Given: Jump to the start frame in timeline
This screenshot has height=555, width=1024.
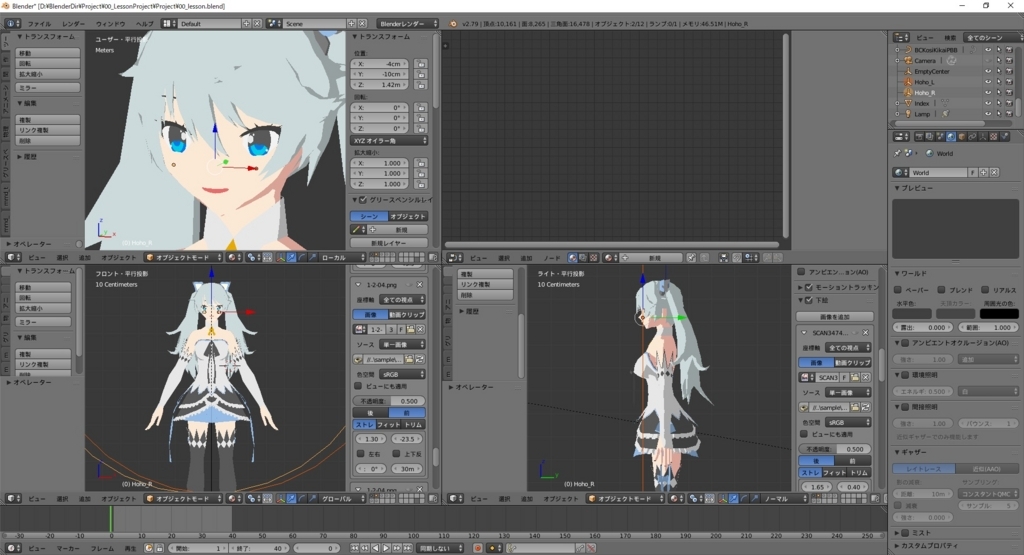Looking at the screenshot, I should point(355,548).
